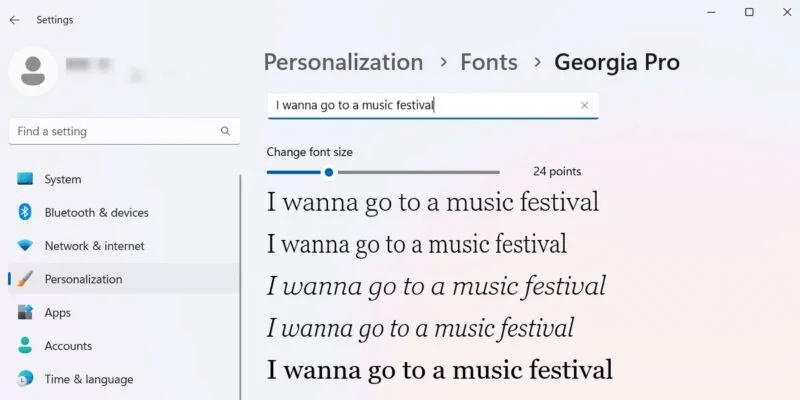
Task: Click the font preview text input
Action: (433, 106)
